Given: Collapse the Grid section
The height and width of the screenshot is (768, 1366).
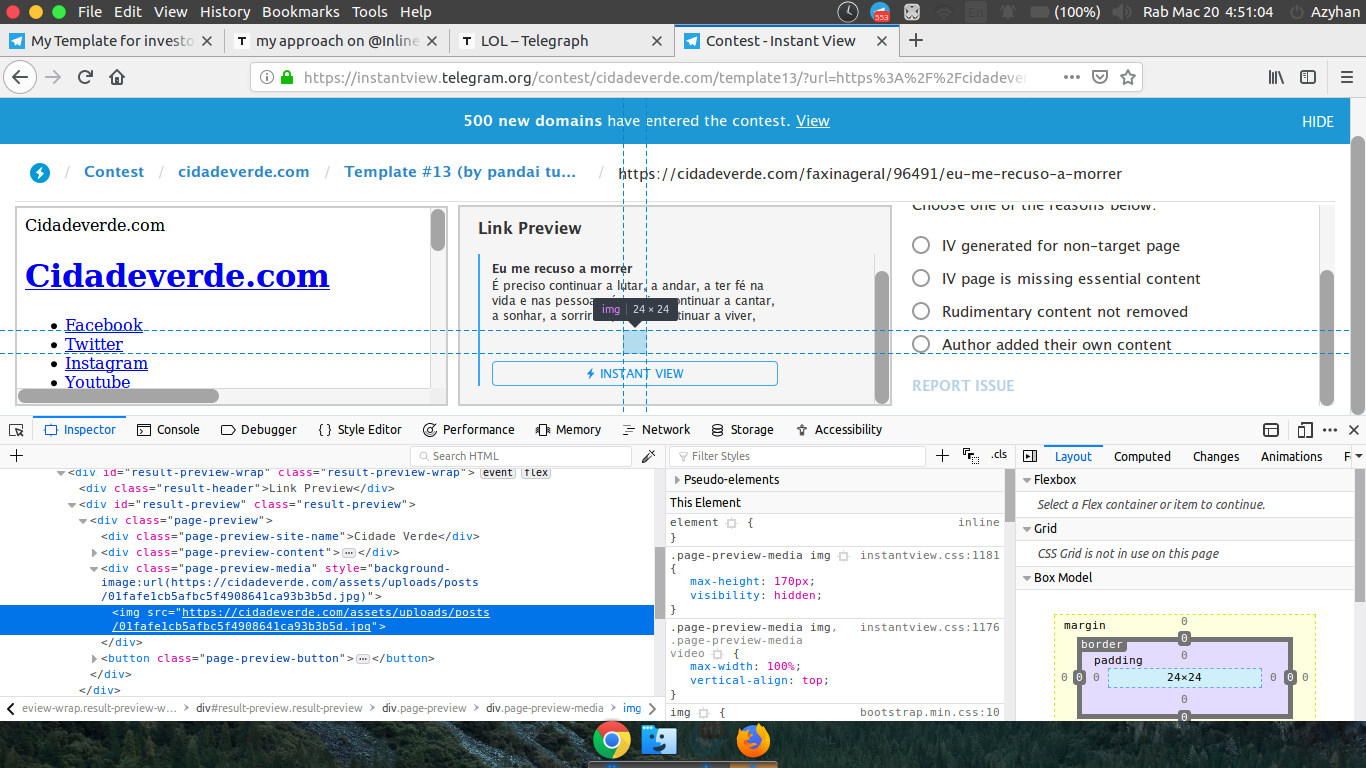Looking at the screenshot, I should (x=1026, y=529).
